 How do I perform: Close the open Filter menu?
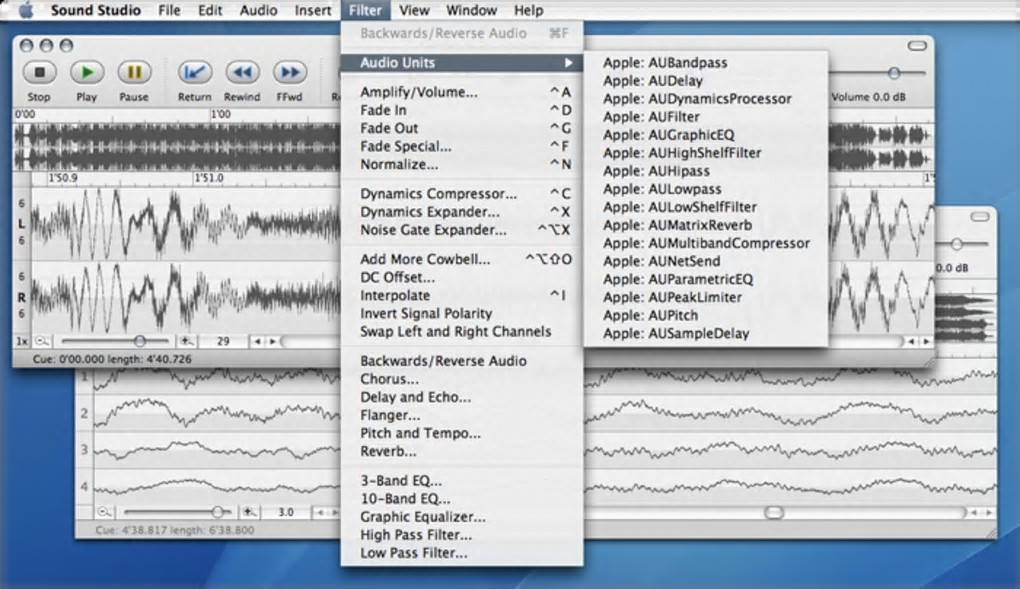(365, 10)
